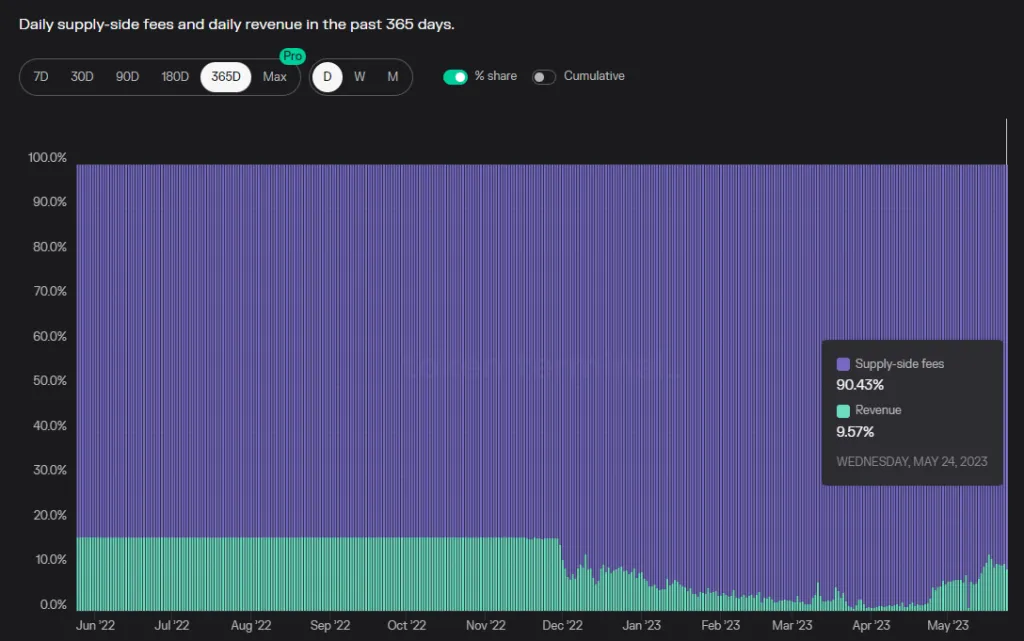This screenshot has height=641, width=1024.
Task: Disable the % share toggle
Action: coord(455,76)
